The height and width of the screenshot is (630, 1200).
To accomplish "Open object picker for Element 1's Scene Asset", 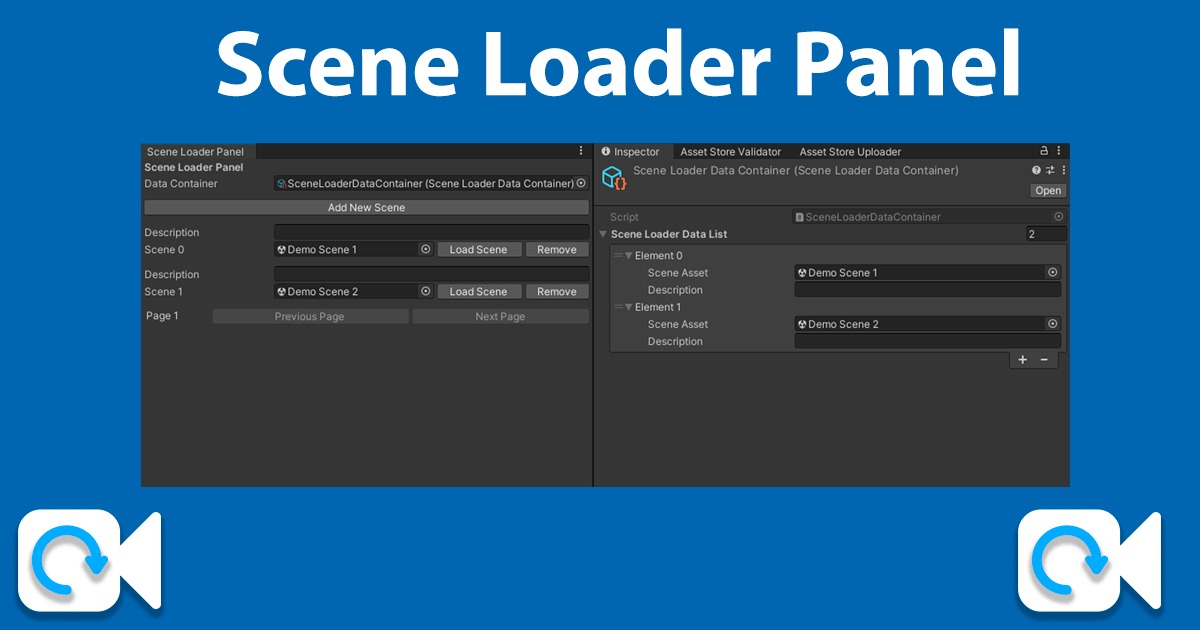I will (1053, 323).
